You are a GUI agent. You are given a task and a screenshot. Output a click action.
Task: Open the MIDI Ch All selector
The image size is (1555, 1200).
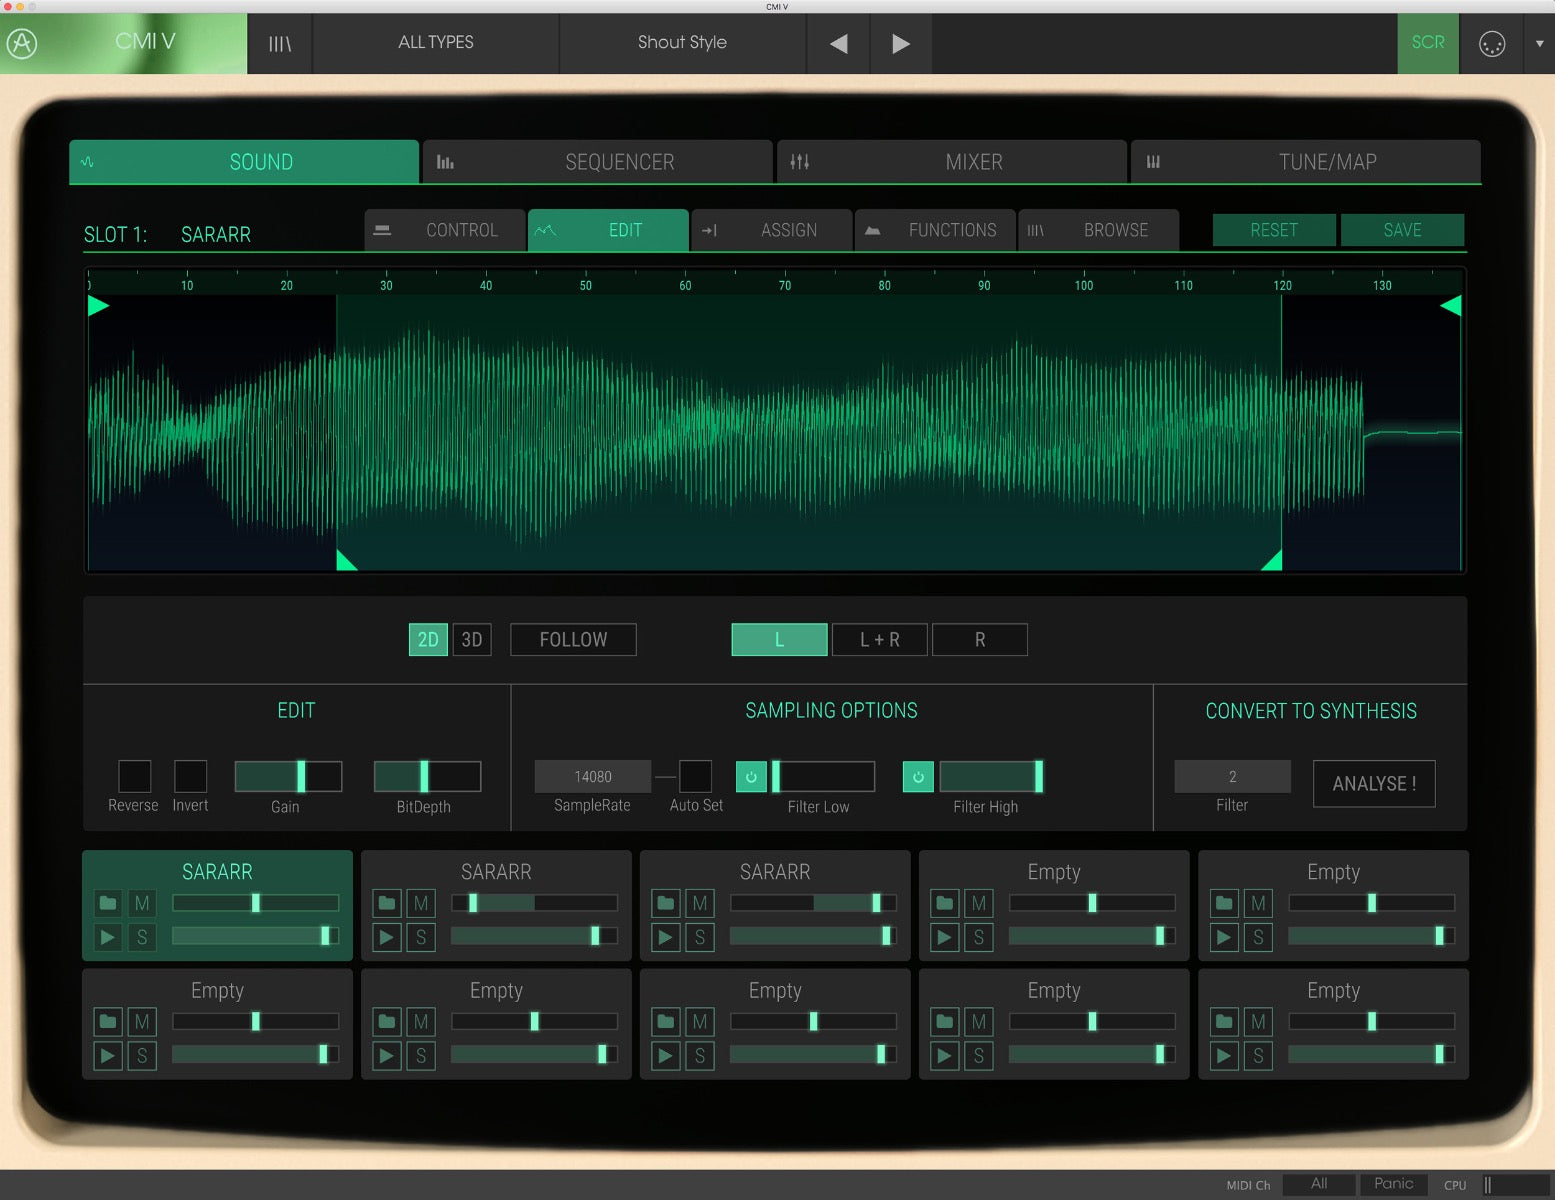click(x=1319, y=1184)
